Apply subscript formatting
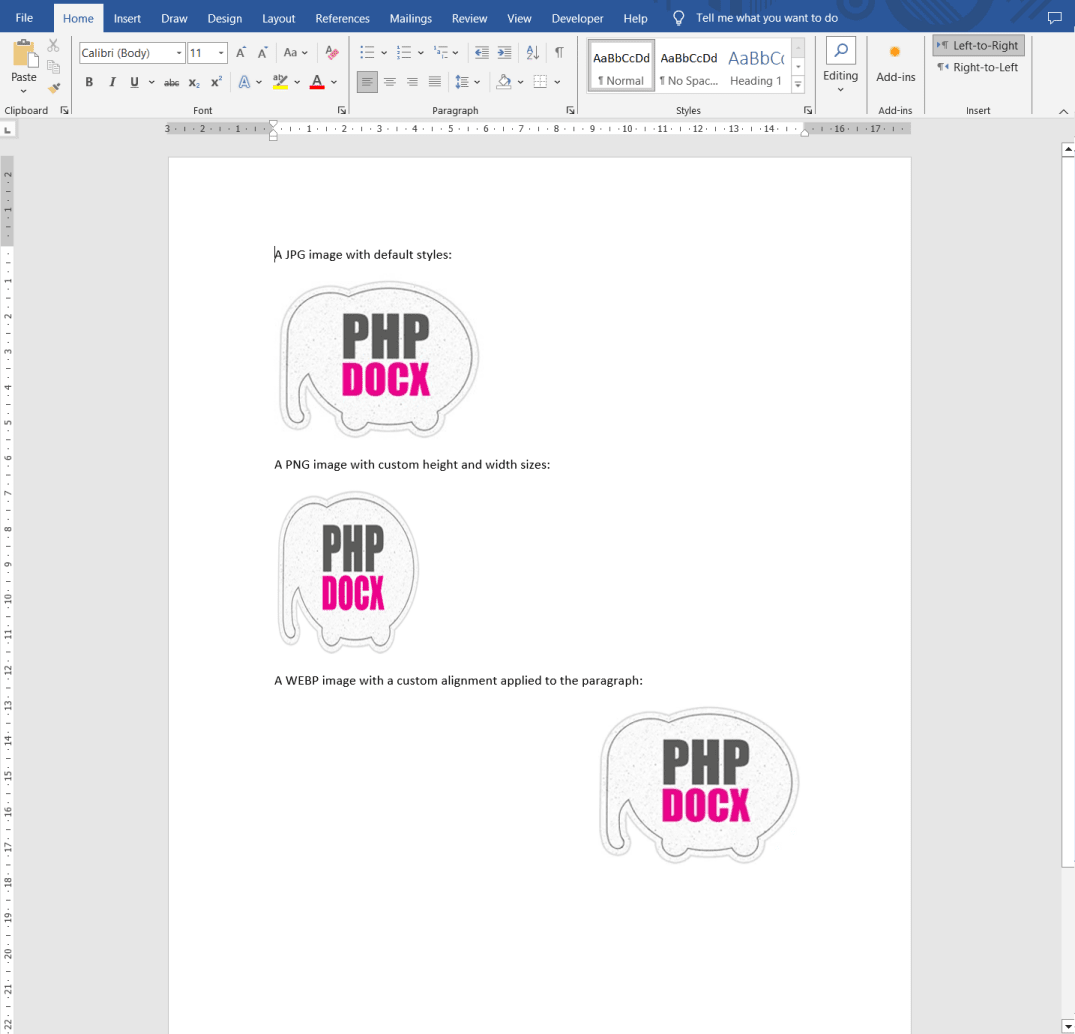This screenshot has width=1075, height=1034. [x=194, y=82]
